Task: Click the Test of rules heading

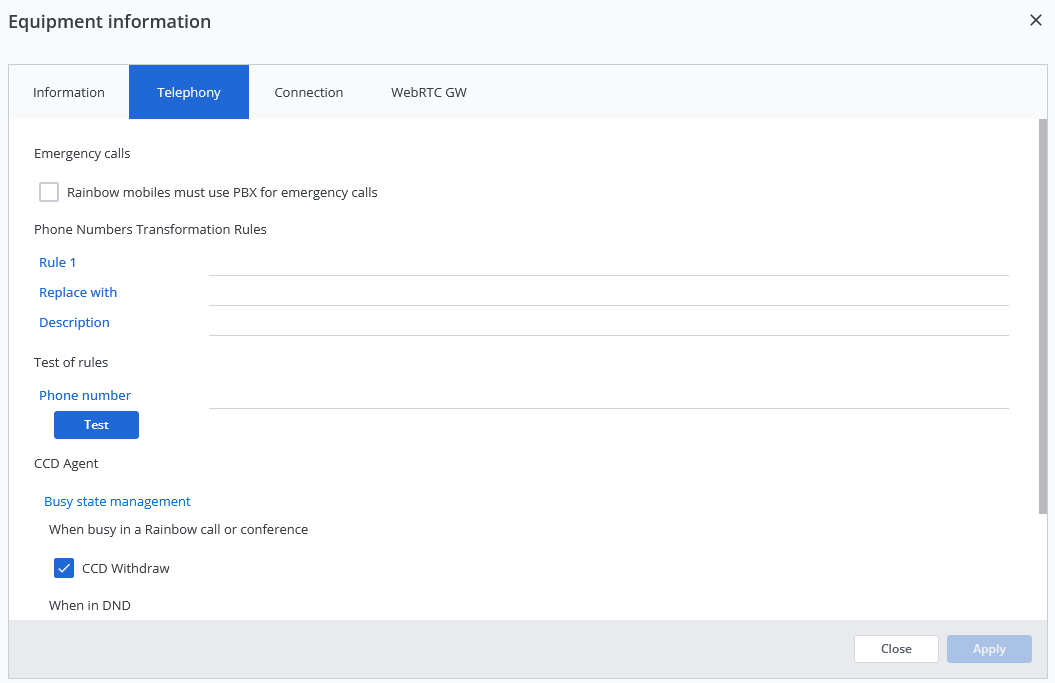Action: click(71, 362)
